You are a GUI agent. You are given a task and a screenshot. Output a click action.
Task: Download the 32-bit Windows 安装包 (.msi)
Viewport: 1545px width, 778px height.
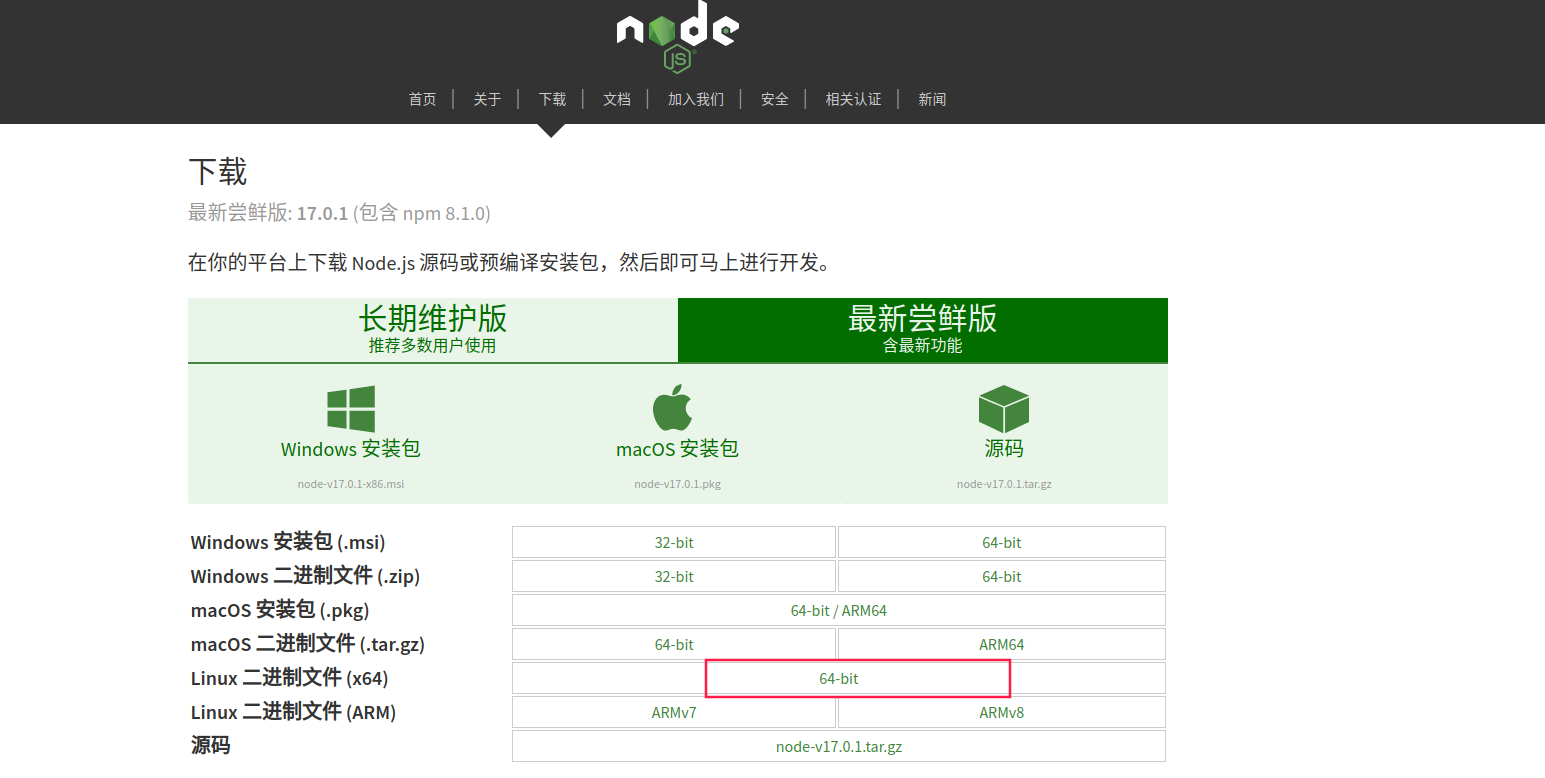pyautogui.click(x=673, y=542)
